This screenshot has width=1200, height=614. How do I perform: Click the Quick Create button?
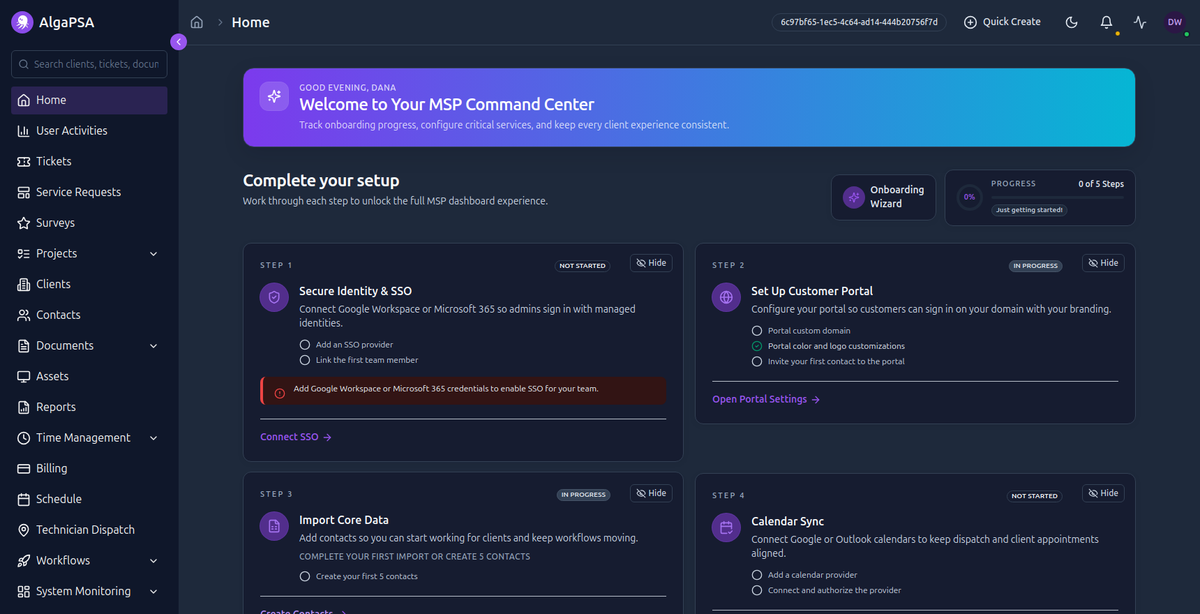[x=1002, y=22]
